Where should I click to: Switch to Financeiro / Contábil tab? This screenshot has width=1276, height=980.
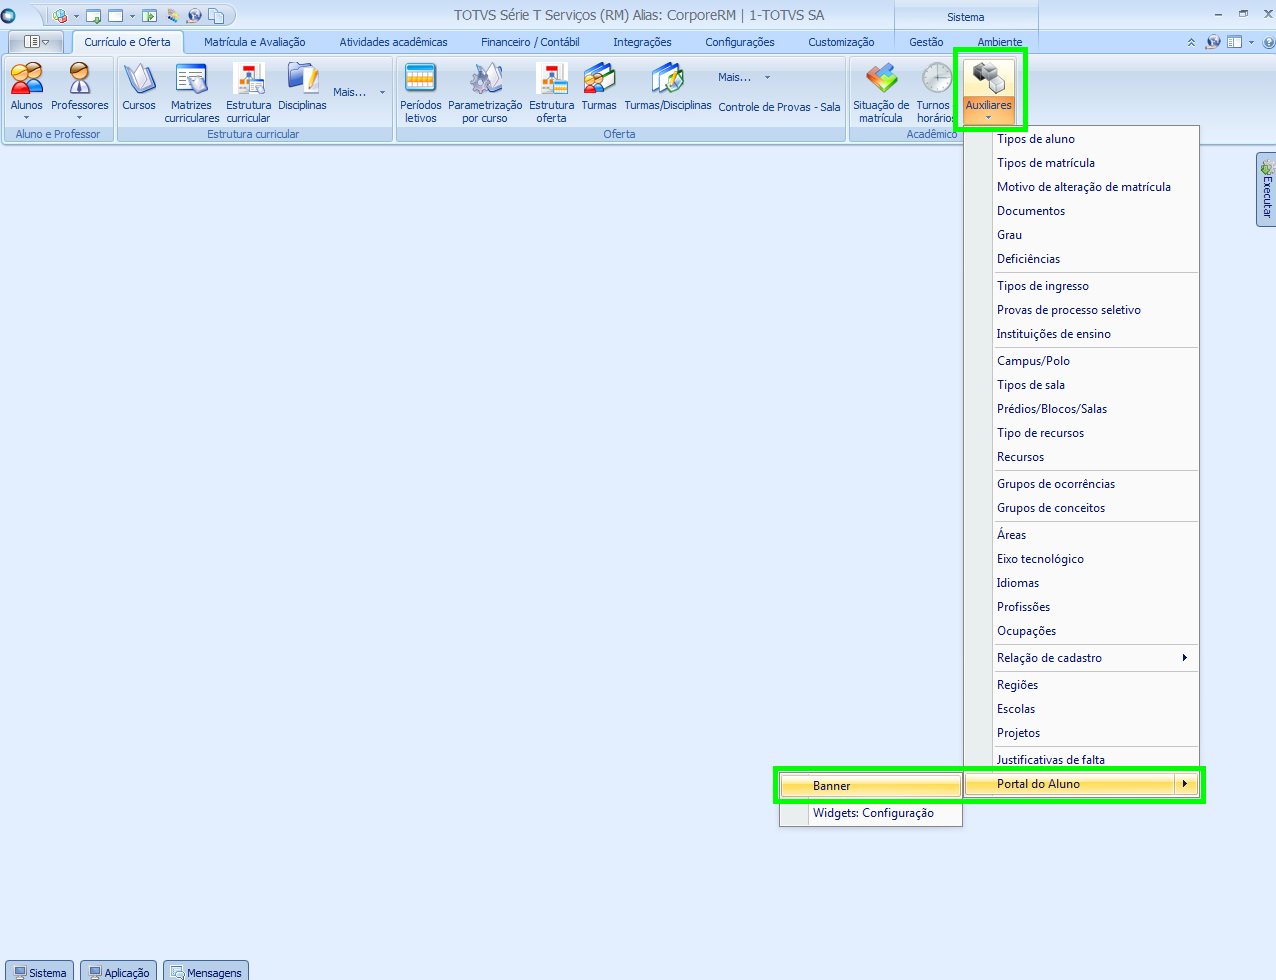coord(530,42)
